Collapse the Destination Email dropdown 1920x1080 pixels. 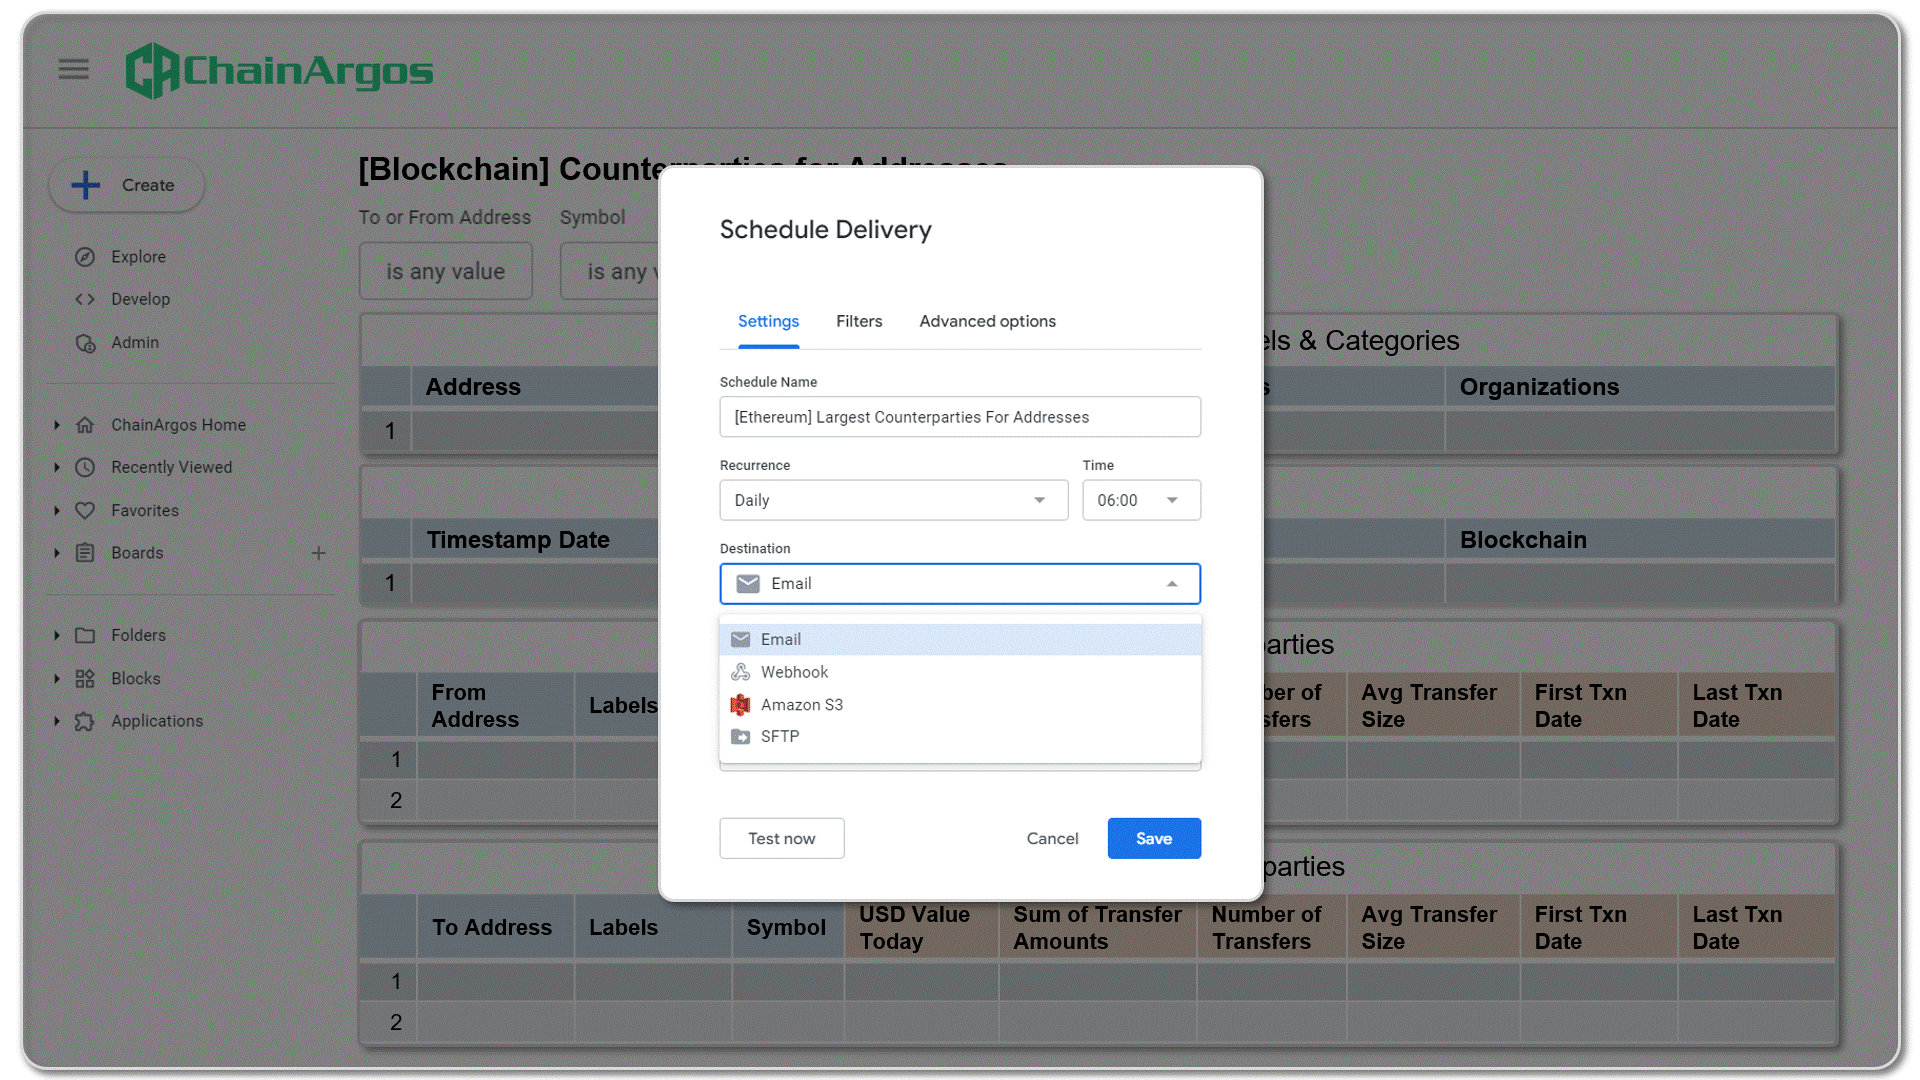point(1171,584)
